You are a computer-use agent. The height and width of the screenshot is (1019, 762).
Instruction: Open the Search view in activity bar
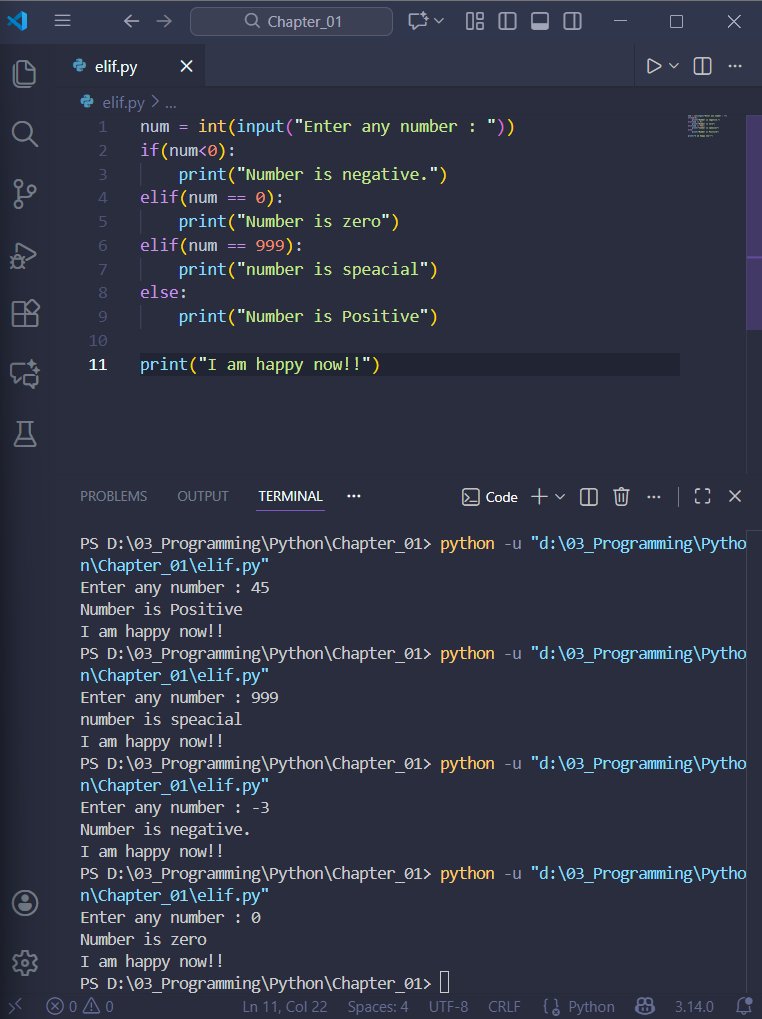coord(25,134)
